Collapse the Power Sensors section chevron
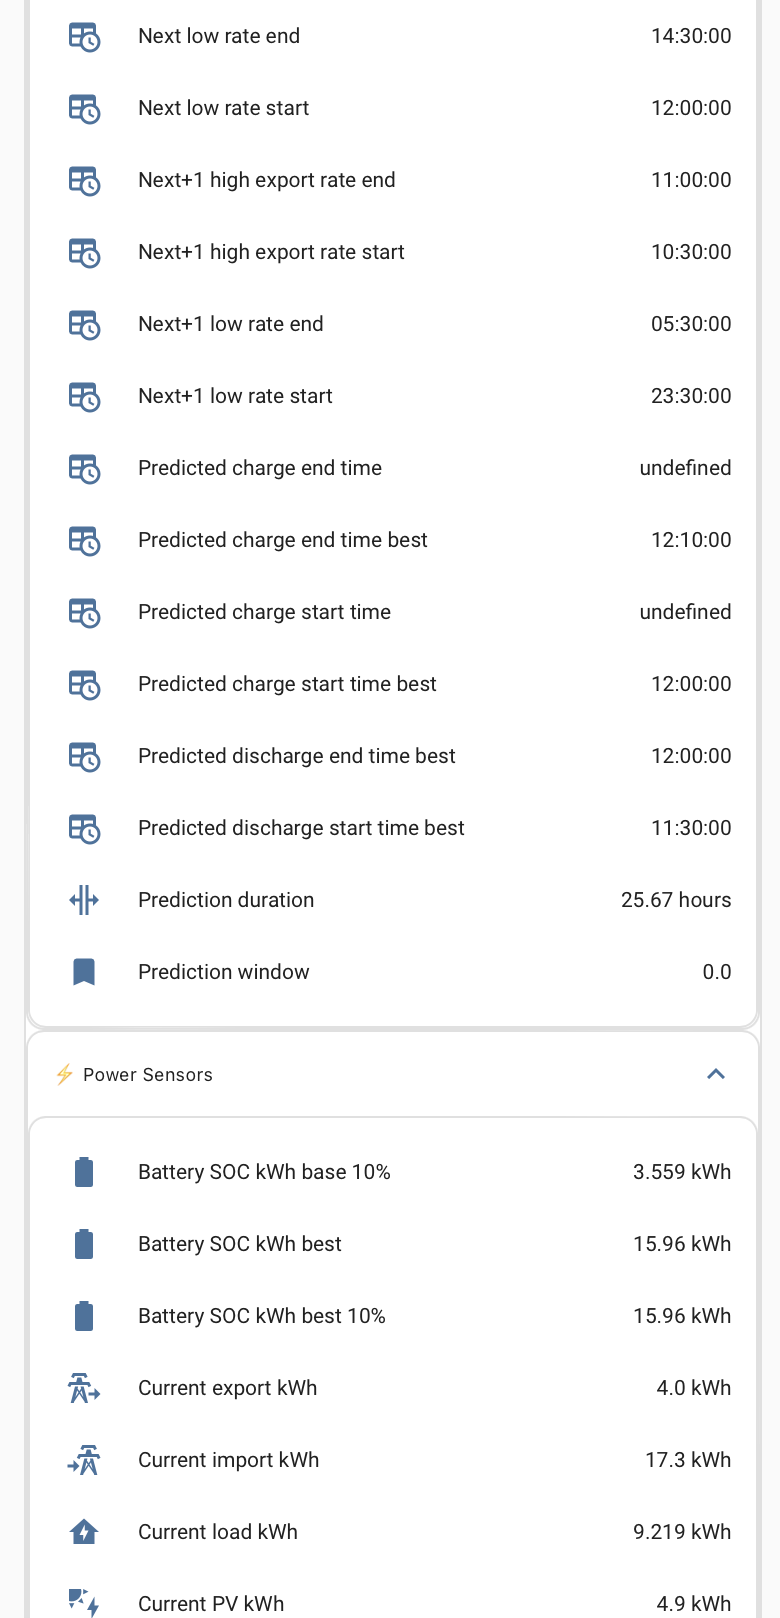Viewport: 780px width, 1618px height. coord(716,1074)
